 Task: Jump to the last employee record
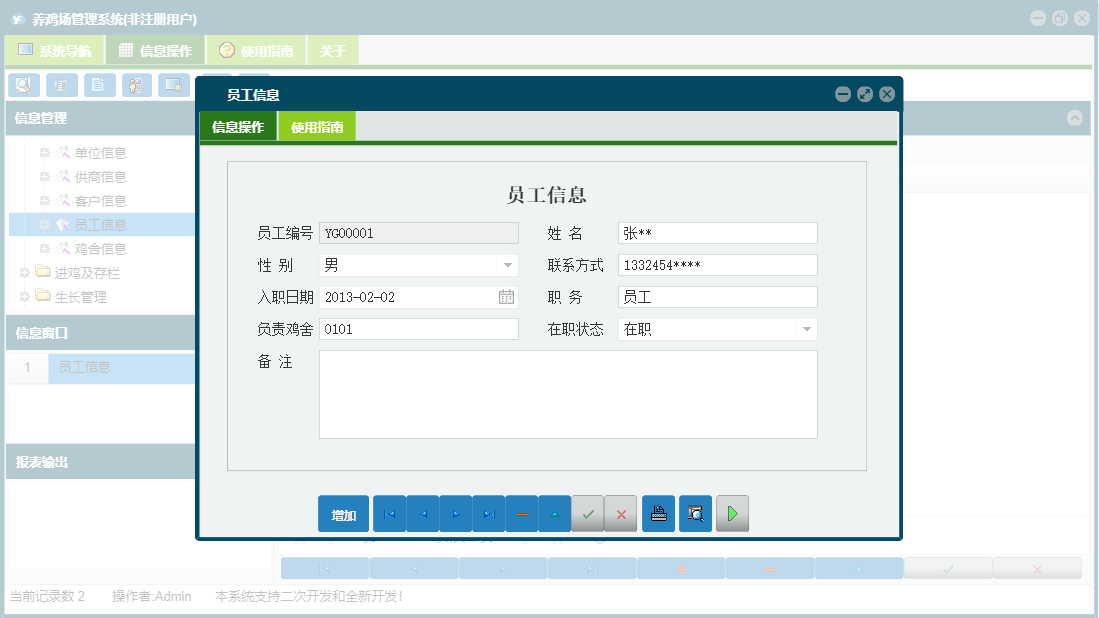[x=489, y=513]
